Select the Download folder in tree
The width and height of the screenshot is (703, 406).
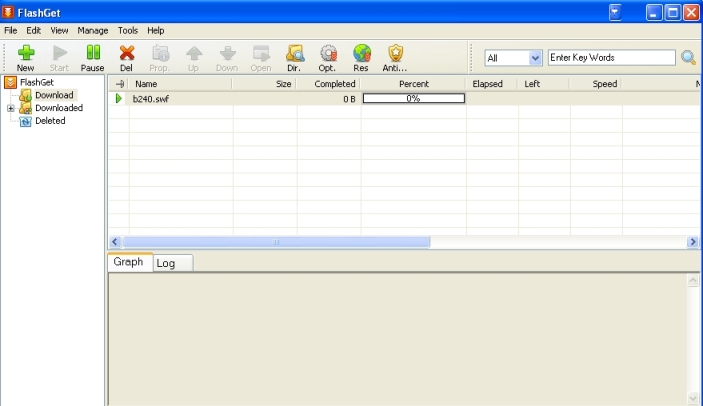click(54, 95)
